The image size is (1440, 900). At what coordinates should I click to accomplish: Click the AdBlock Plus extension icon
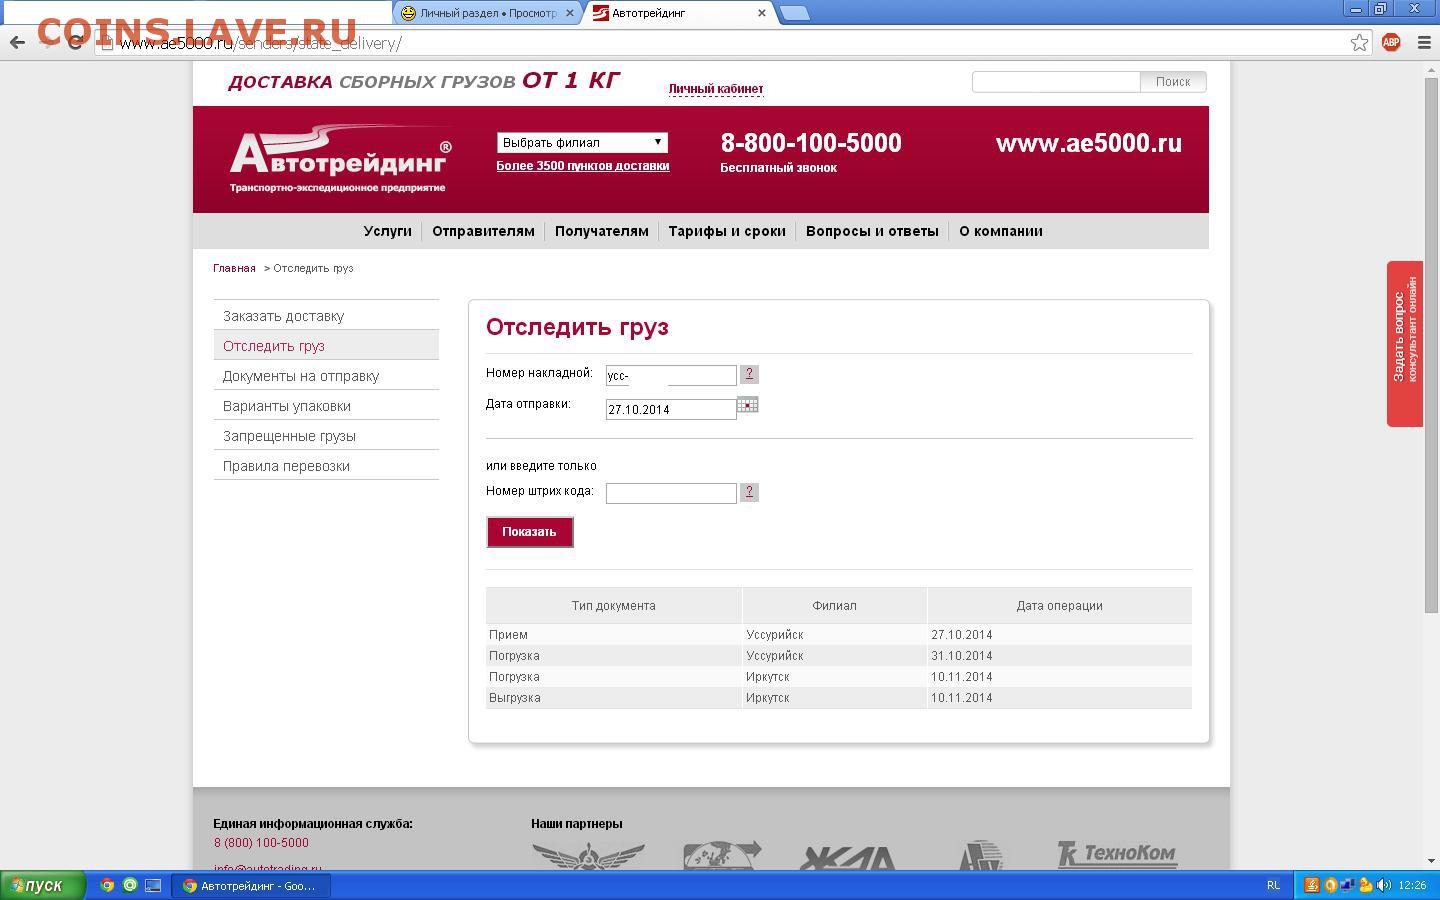coord(1391,42)
